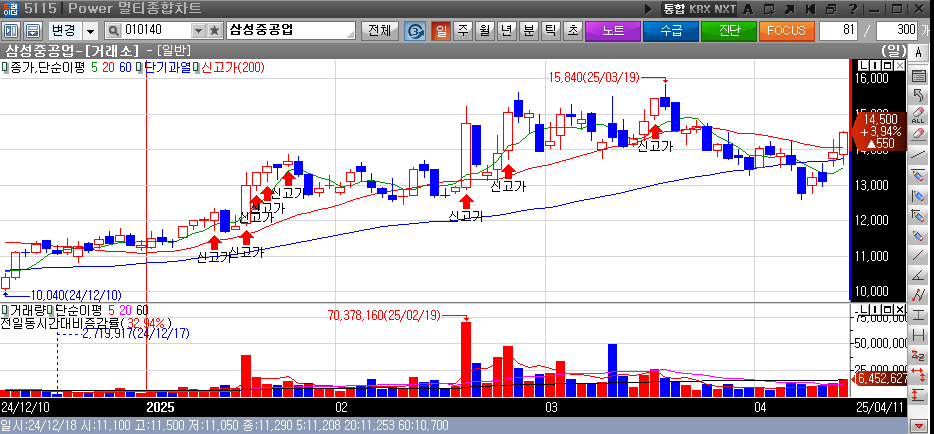Click the stock code search magnifier
934x434 pixels.
click(x=113, y=30)
